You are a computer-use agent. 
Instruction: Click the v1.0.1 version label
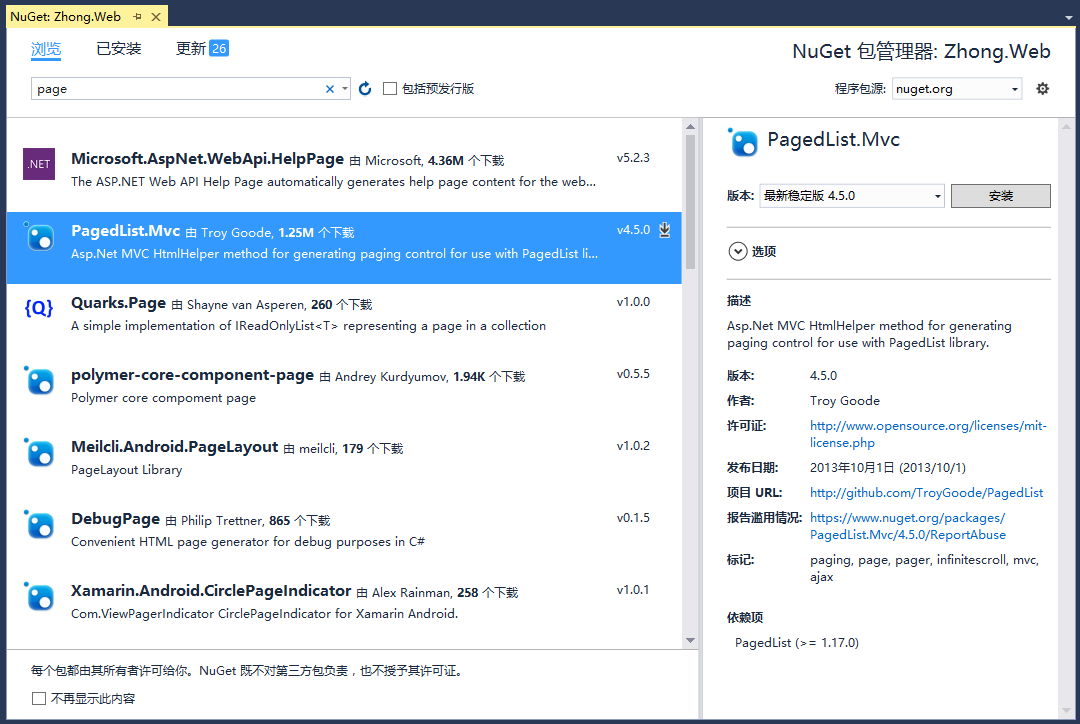click(633, 590)
